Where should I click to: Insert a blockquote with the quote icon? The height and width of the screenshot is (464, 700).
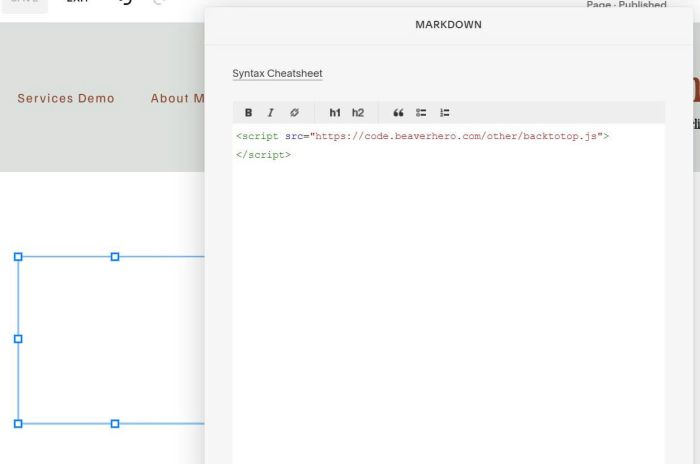click(398, 113)
